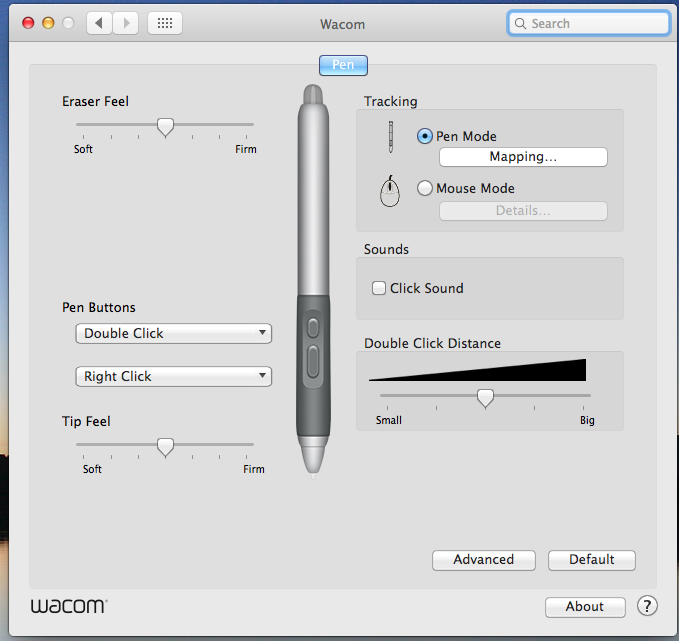Viewport: 679px width, 641px height.
Task: Click the Tip Feel heading
Action: [x=86, y=421]
